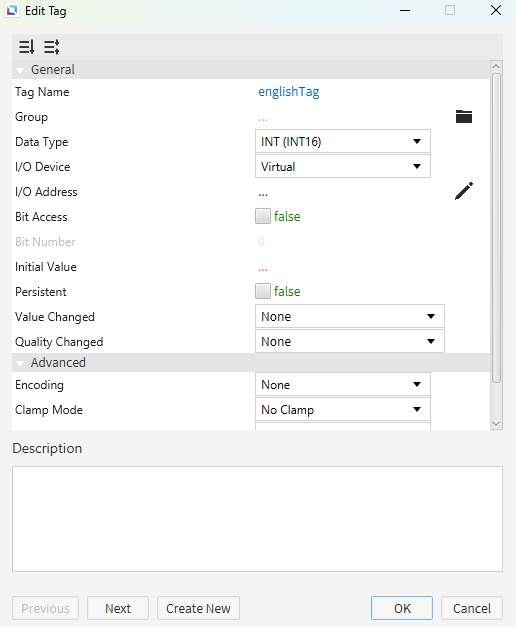
Task: Click the Edit Tag app logo icon
Action: coord(12,10)
